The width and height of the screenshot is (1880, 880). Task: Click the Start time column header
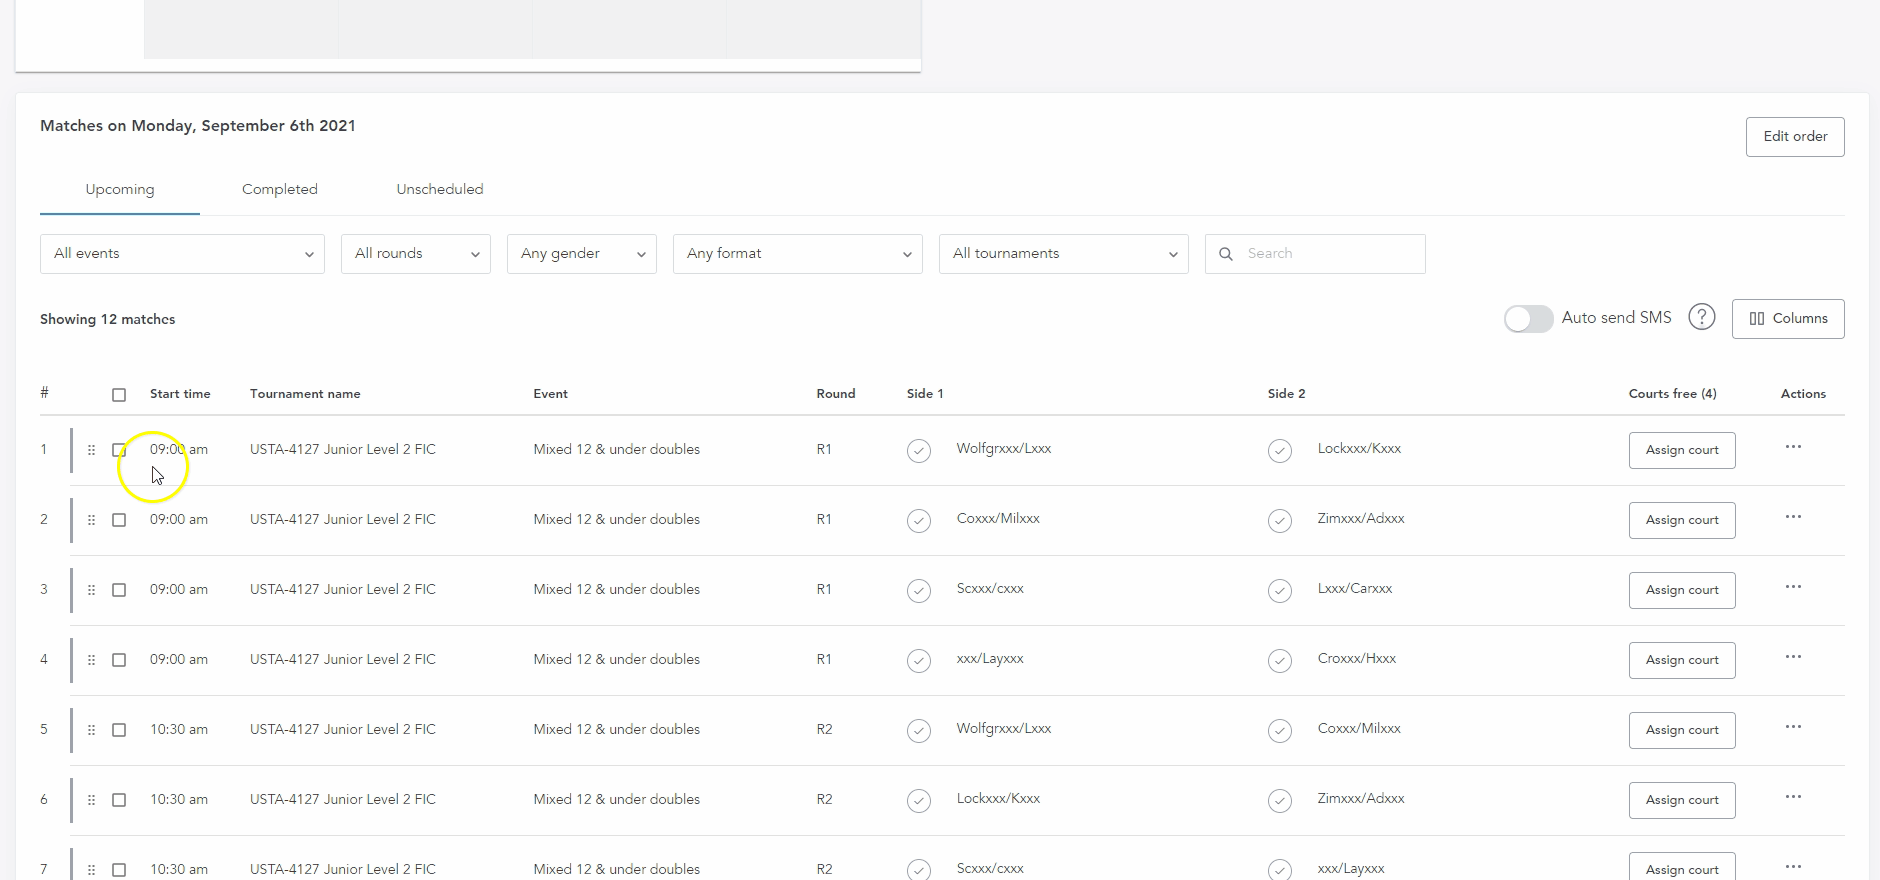pos(180,394)
